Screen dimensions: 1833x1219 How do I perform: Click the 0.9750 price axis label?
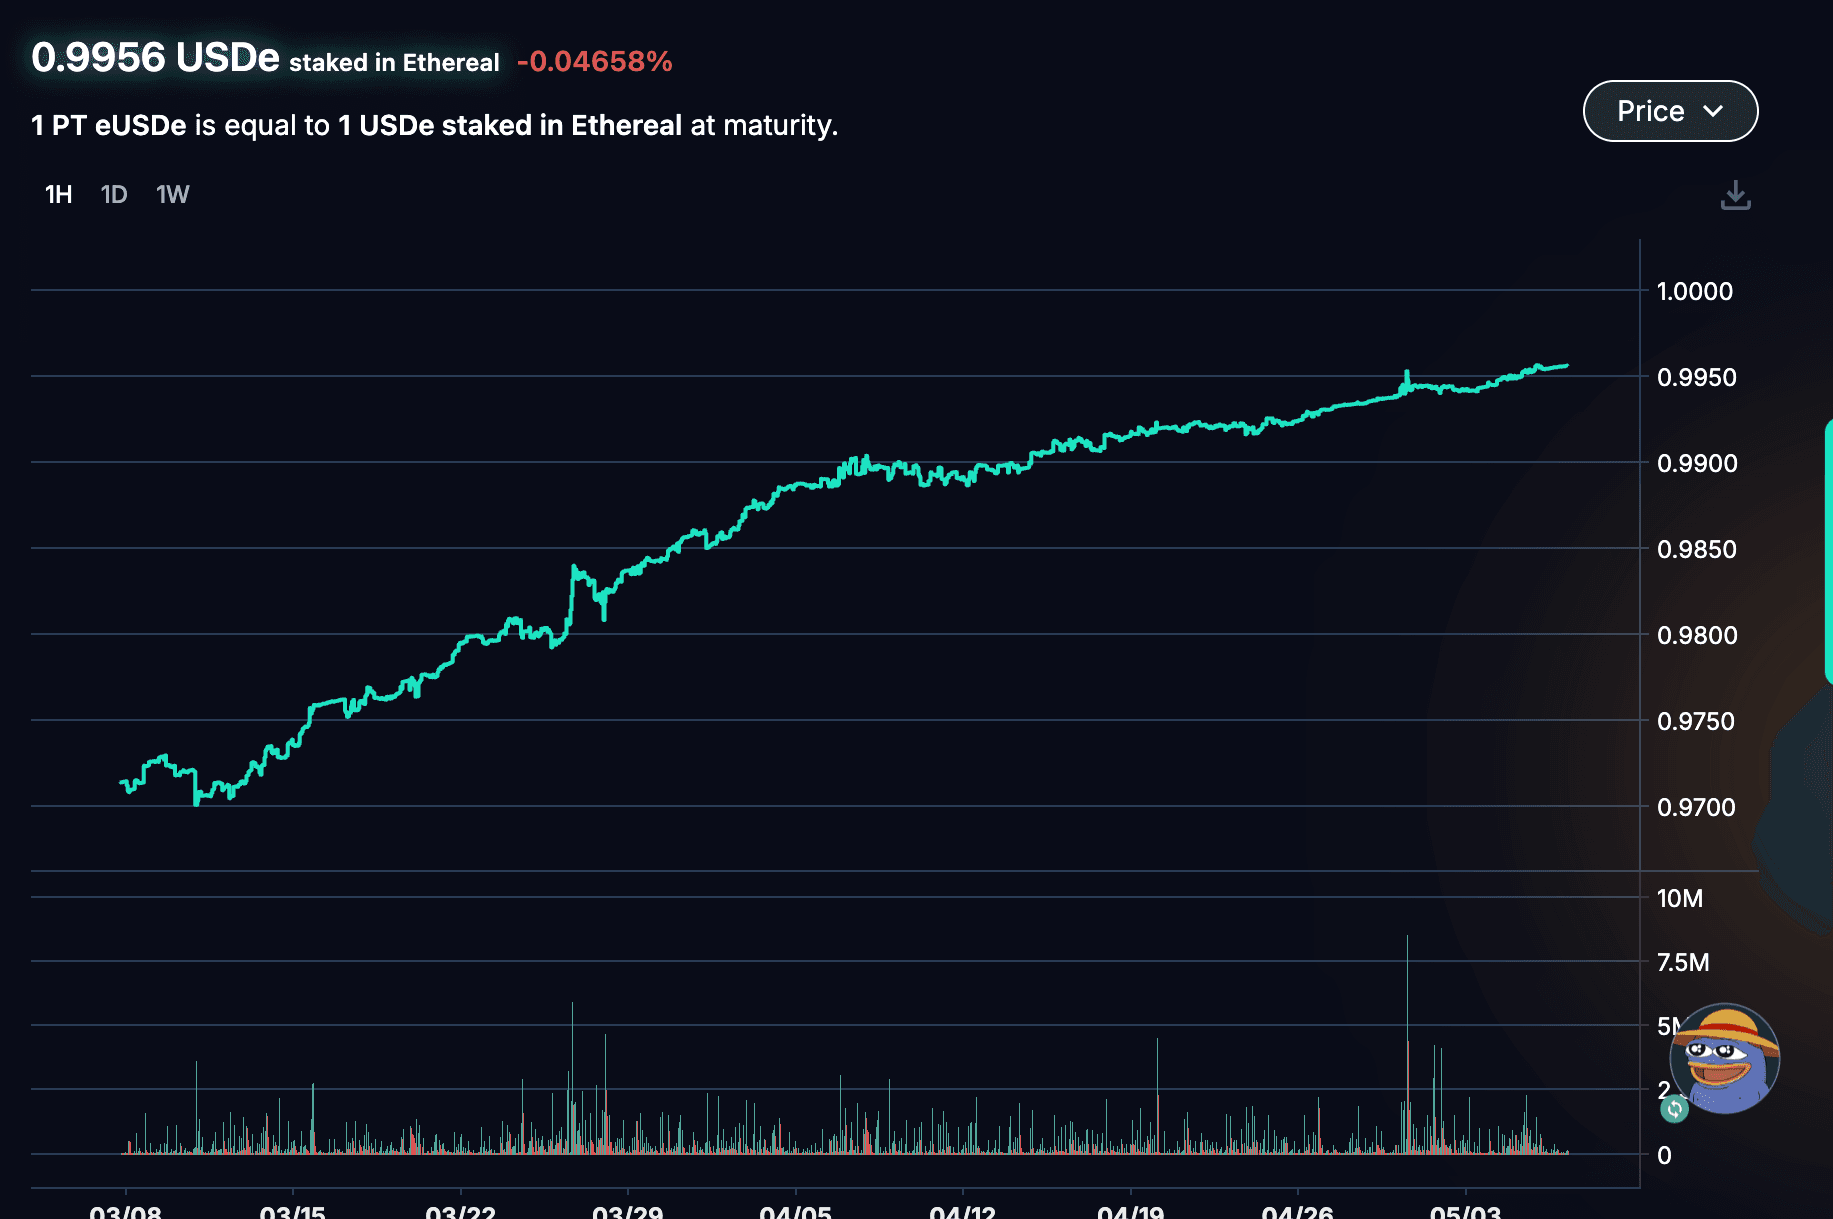1696,721
